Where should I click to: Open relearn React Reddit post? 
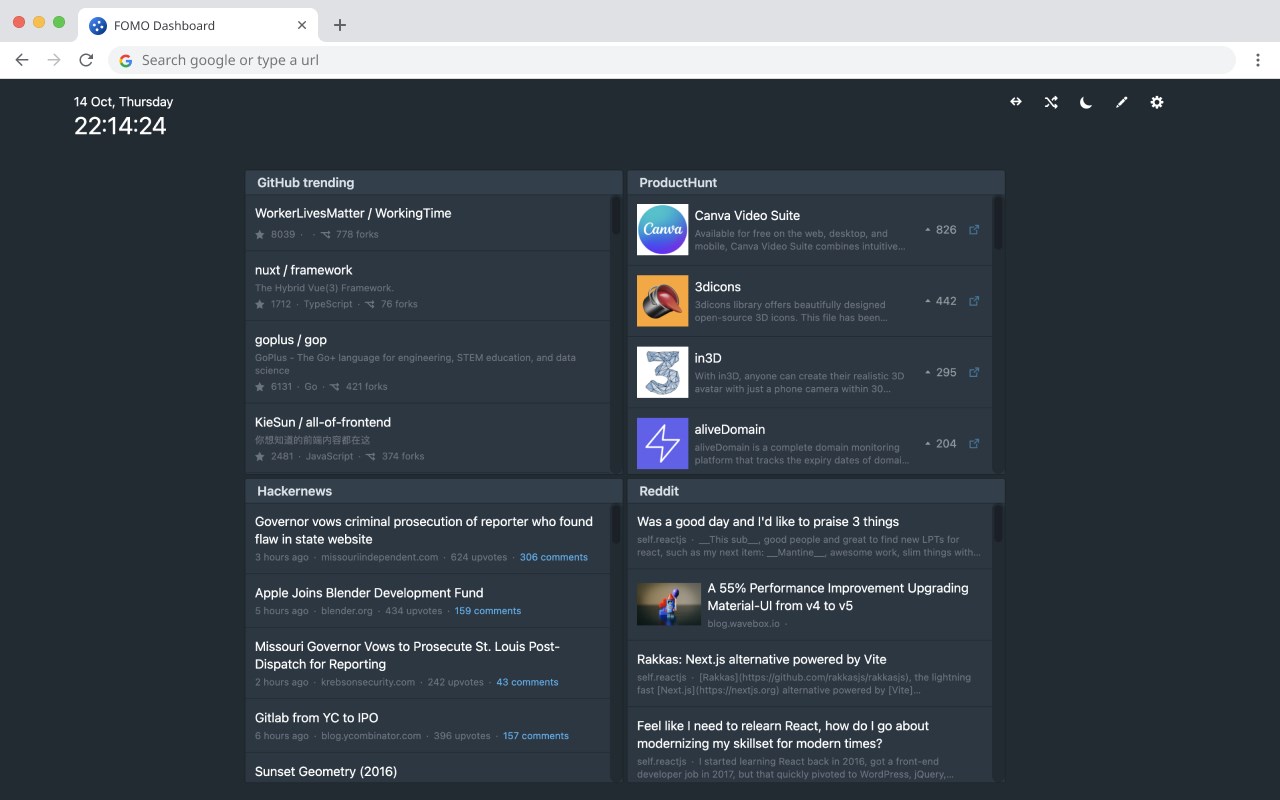point(783,735)
